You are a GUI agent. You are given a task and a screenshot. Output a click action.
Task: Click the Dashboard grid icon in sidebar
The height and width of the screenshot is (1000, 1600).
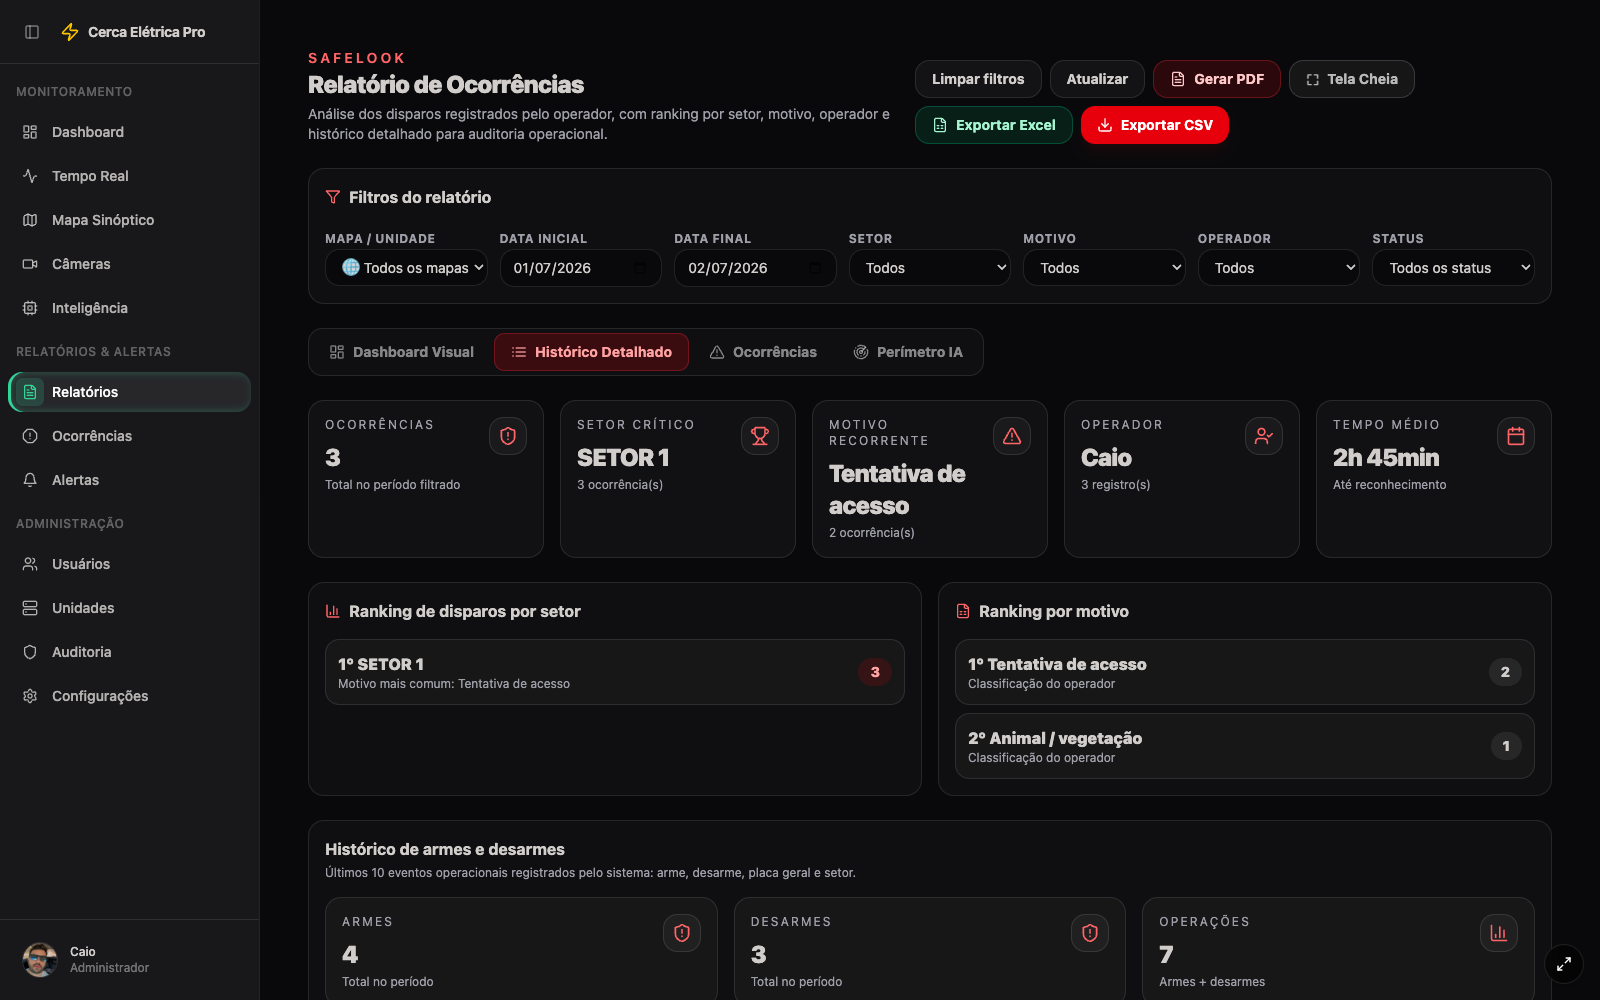pyautogui.click(x=30, y=132)
